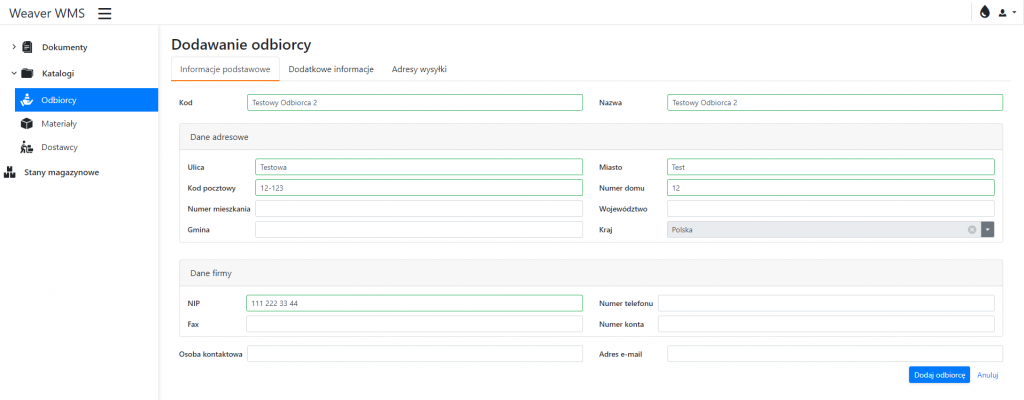Click the Weaver WMS title
The image size is (1024, 400).
[x=47, y=13]
